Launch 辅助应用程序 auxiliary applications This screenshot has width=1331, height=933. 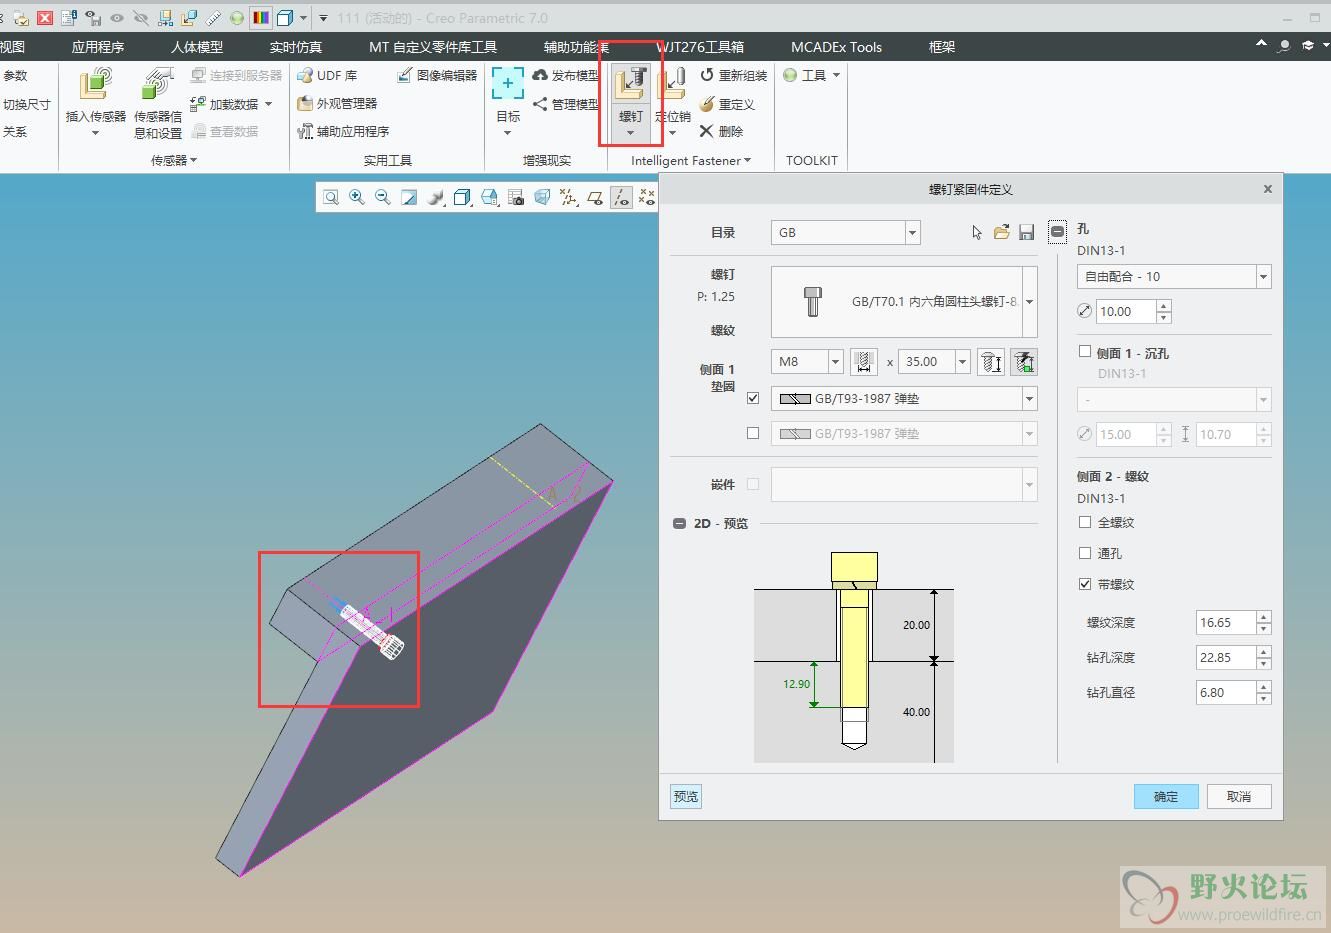(x=343, y=131)
